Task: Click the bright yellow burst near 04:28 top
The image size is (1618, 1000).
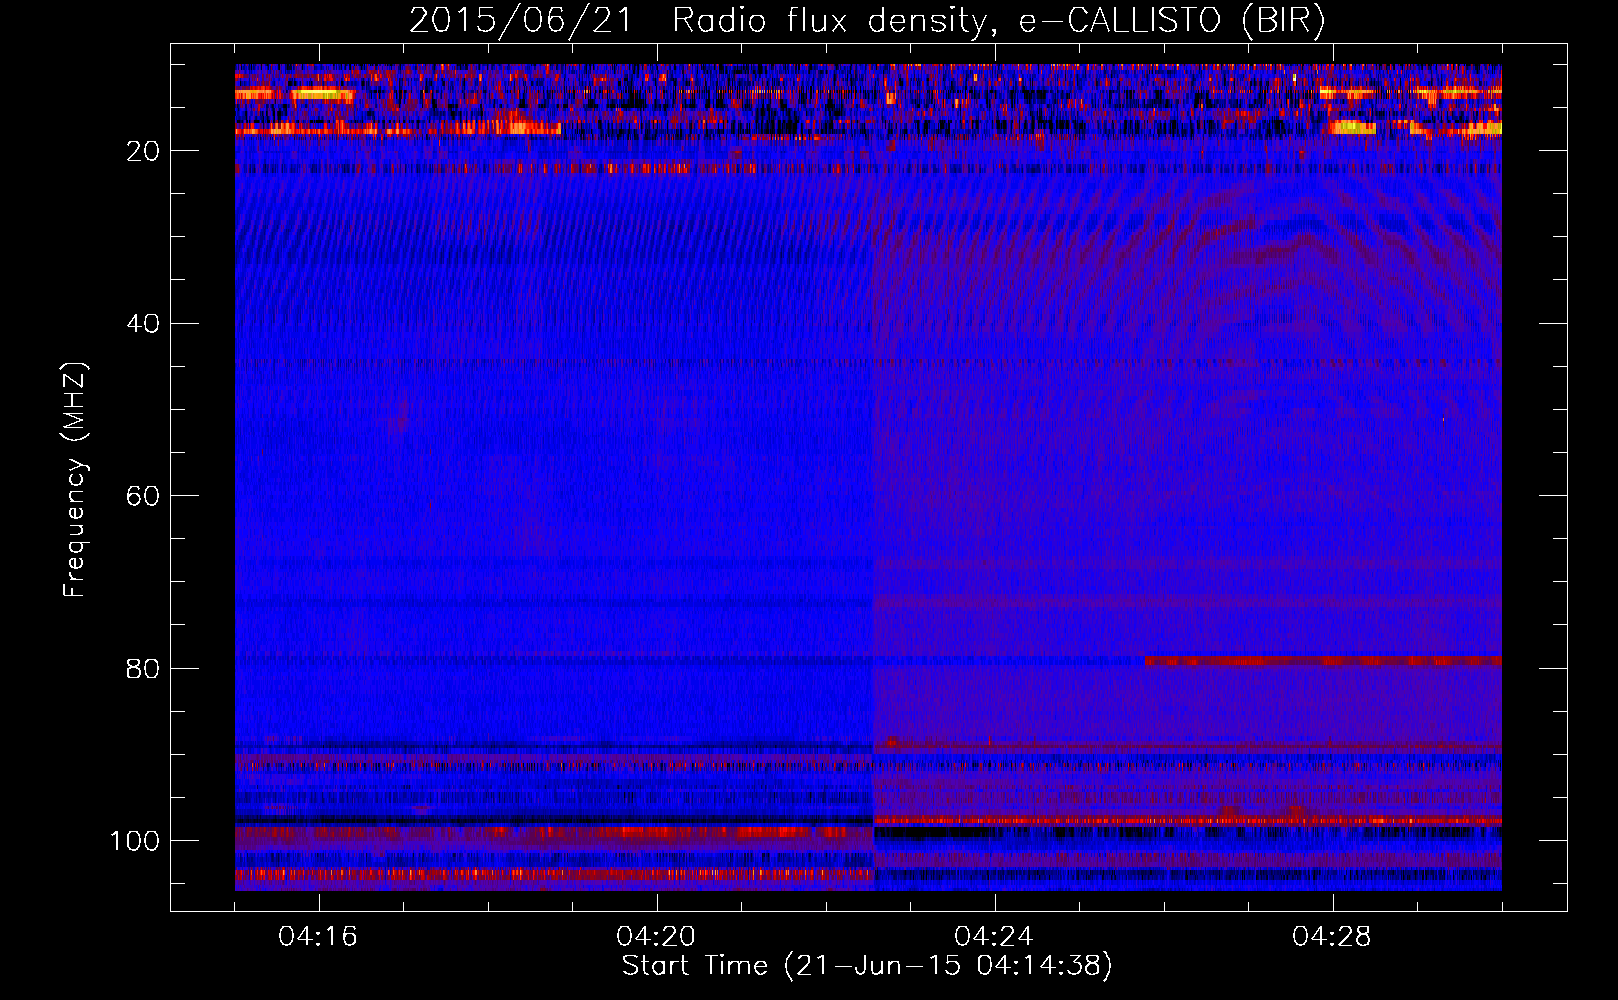Action: pos(1350,127)
